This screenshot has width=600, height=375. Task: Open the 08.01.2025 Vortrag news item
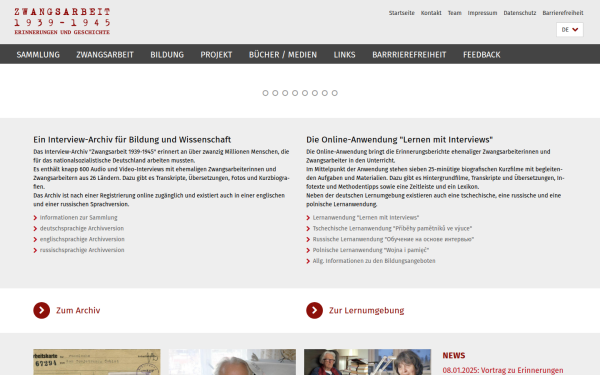tap(503, 370)
